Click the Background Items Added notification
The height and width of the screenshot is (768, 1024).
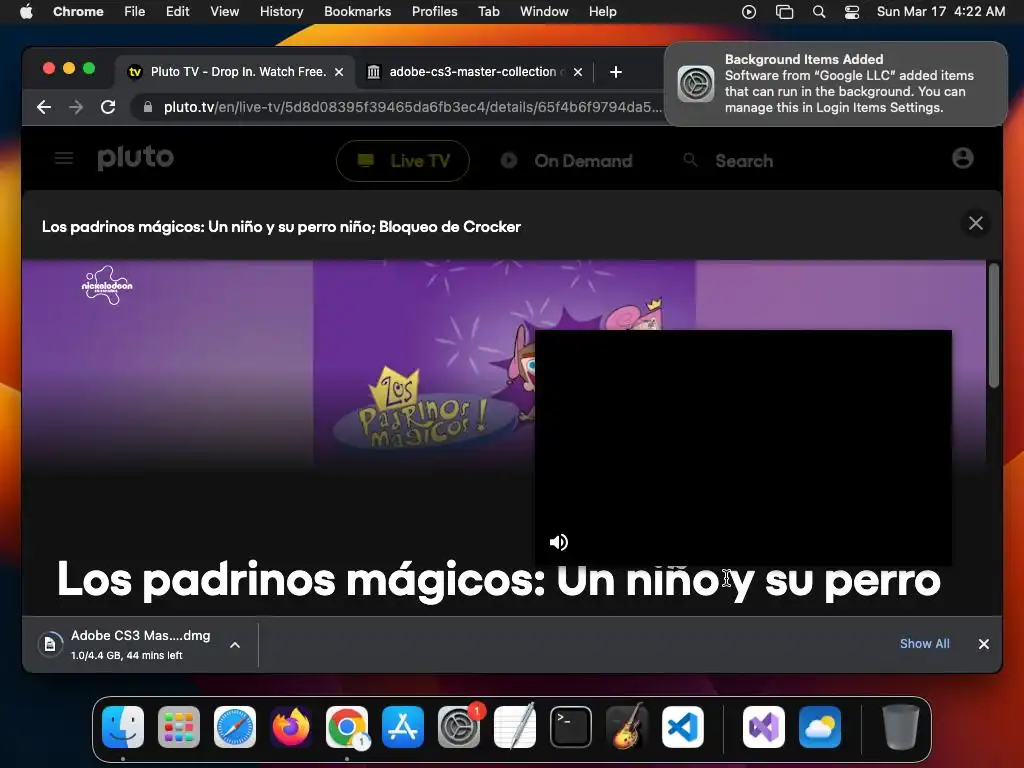835,84
